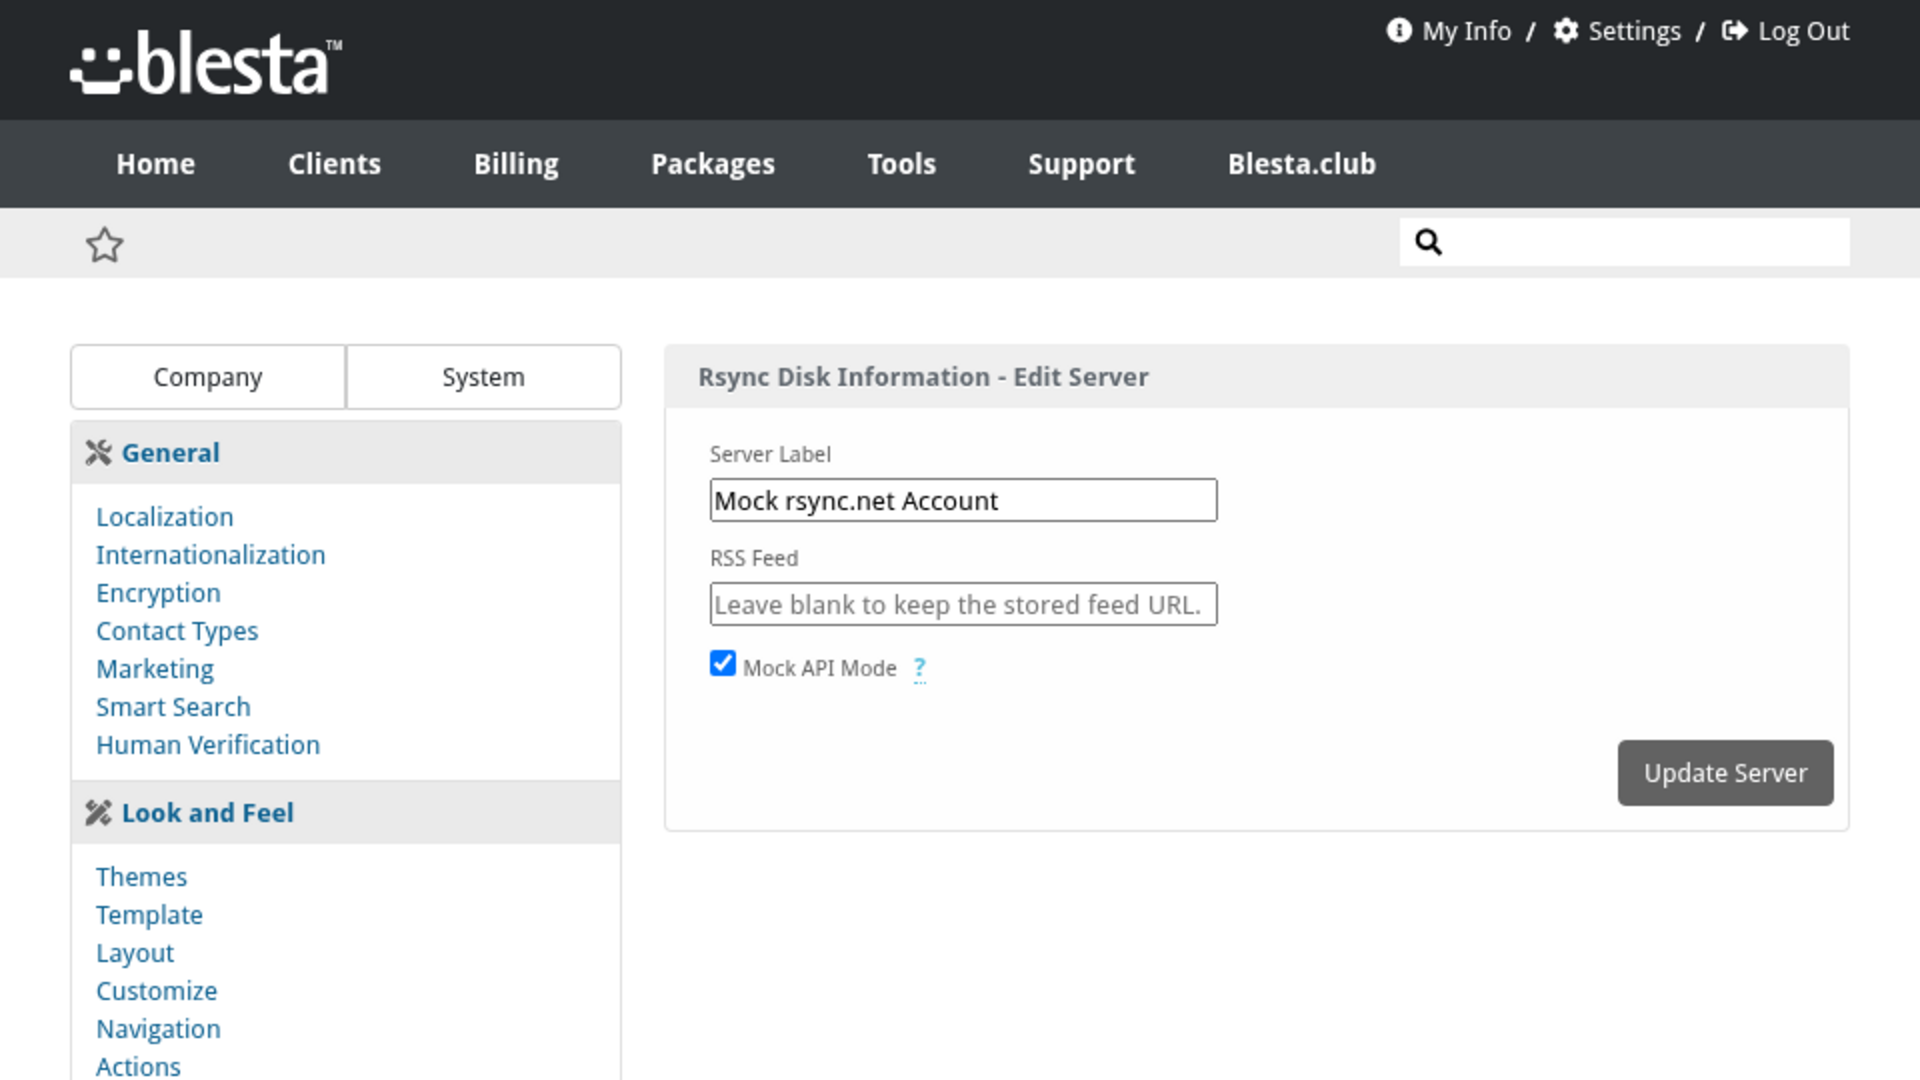Click the search magnifier icon
Viewport: 1920px width, 1080px height.
1428,242
